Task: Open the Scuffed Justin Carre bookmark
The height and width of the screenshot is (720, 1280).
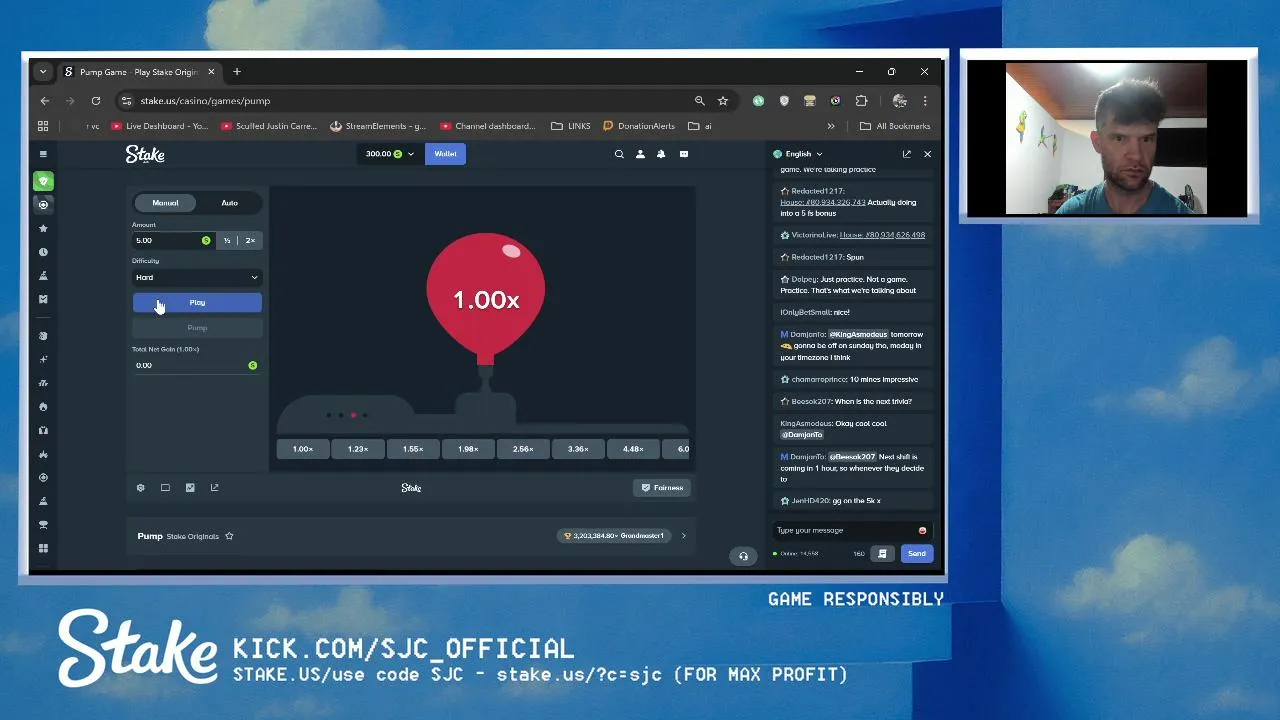Action: (269, 126)
